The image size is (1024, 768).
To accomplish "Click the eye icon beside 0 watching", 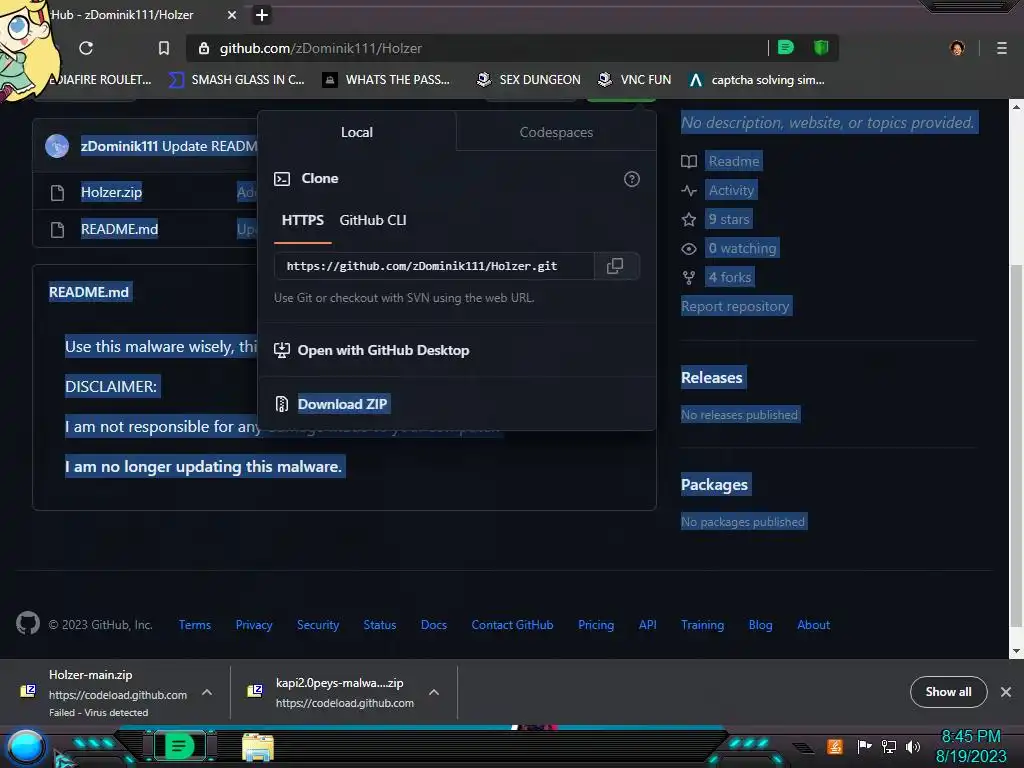I will coord(689,249).
